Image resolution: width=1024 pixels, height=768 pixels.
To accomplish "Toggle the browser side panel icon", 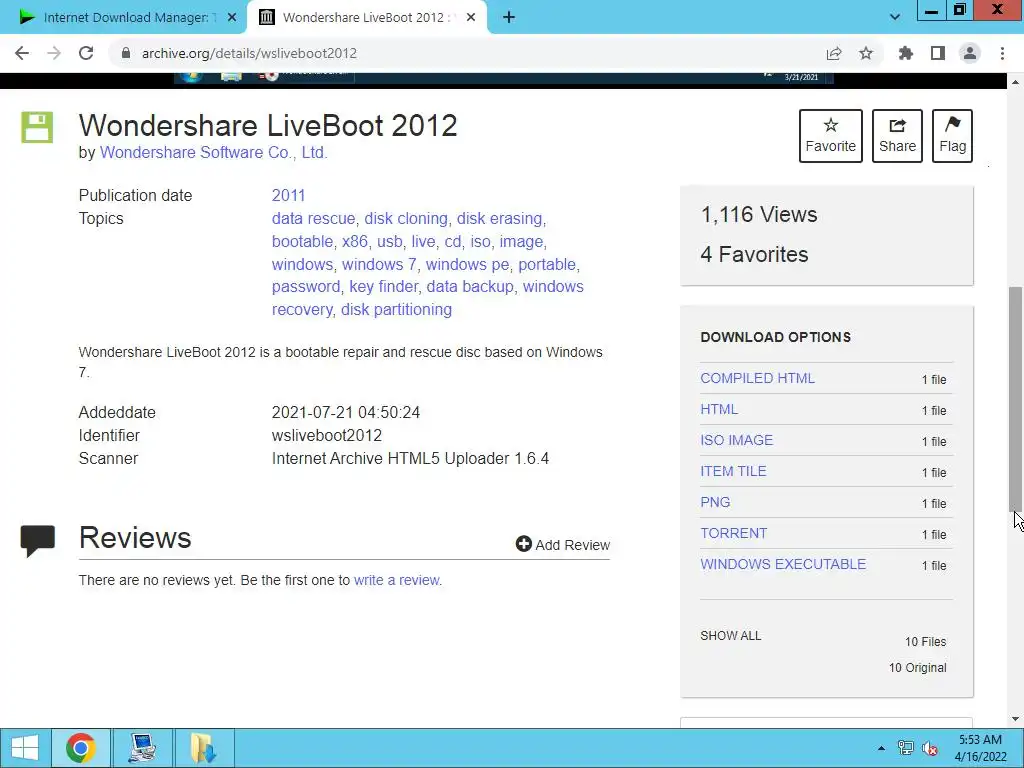I will point(938,54).
